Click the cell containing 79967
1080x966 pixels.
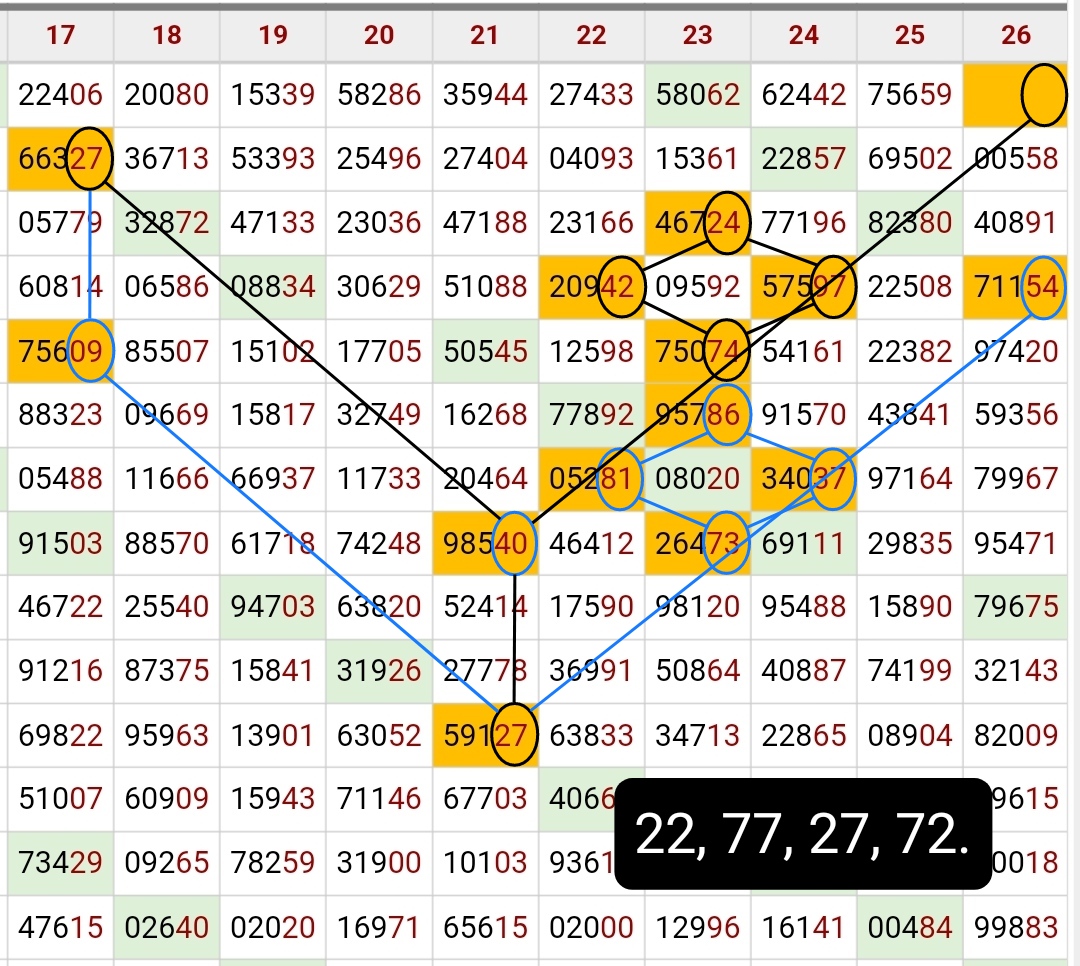click(x=1016, y=479)
